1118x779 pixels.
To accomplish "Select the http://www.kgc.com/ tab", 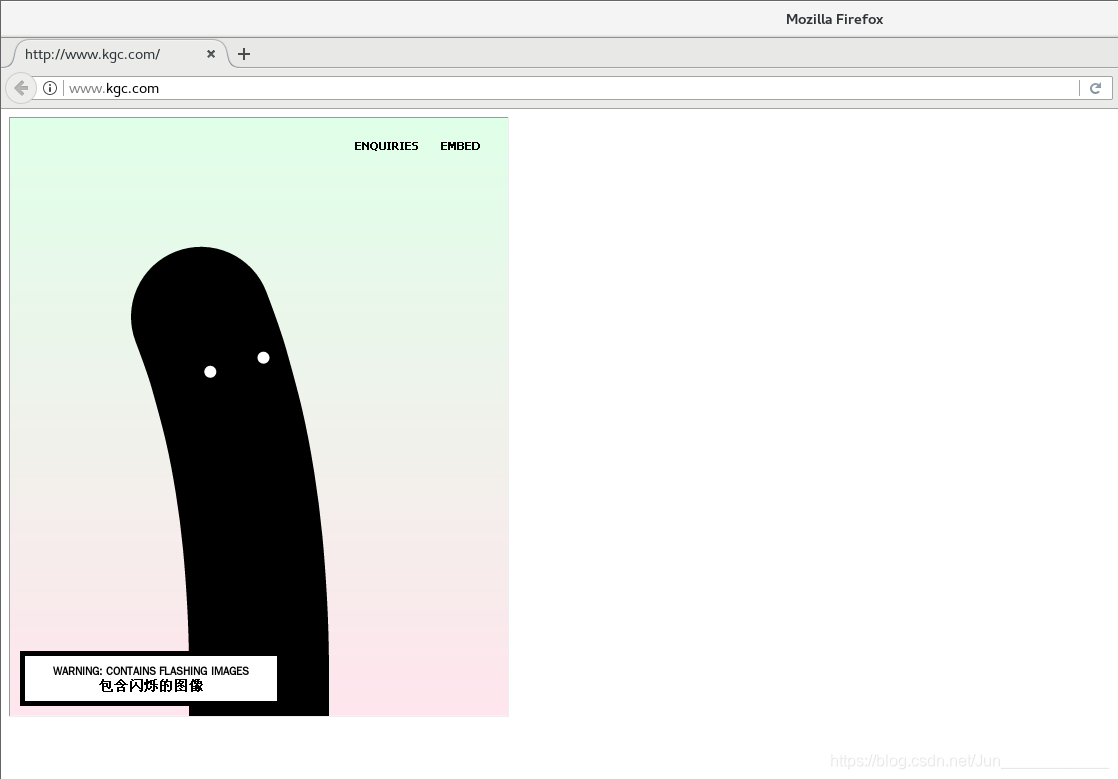I will [120, 54].
